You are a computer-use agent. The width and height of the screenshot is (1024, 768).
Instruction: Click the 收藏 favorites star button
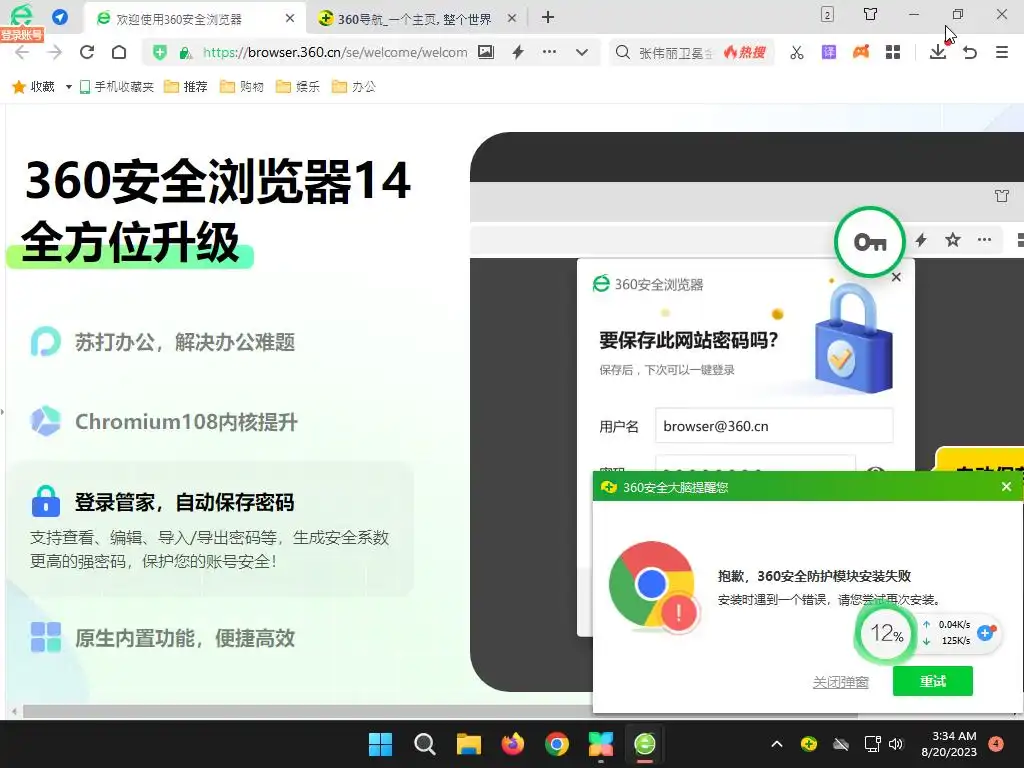click(33, 86)
